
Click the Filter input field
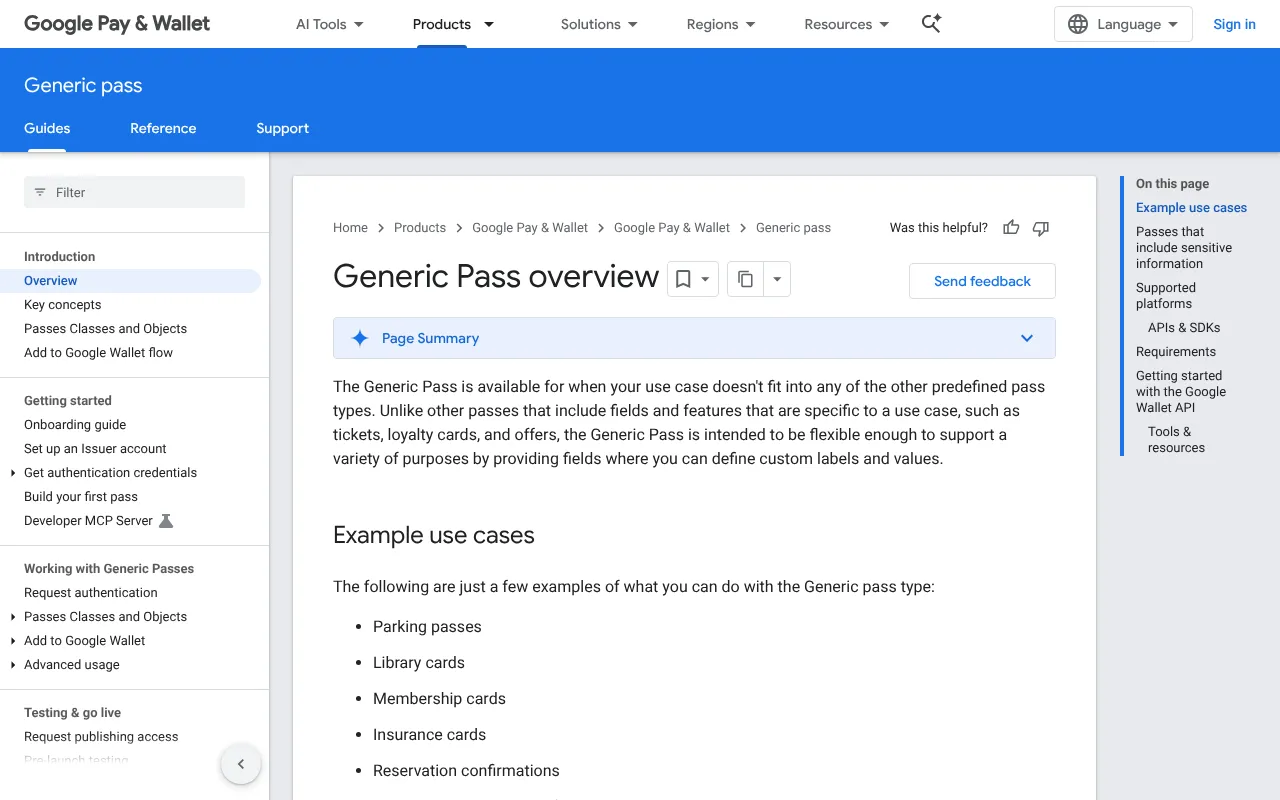click(134, 192)
